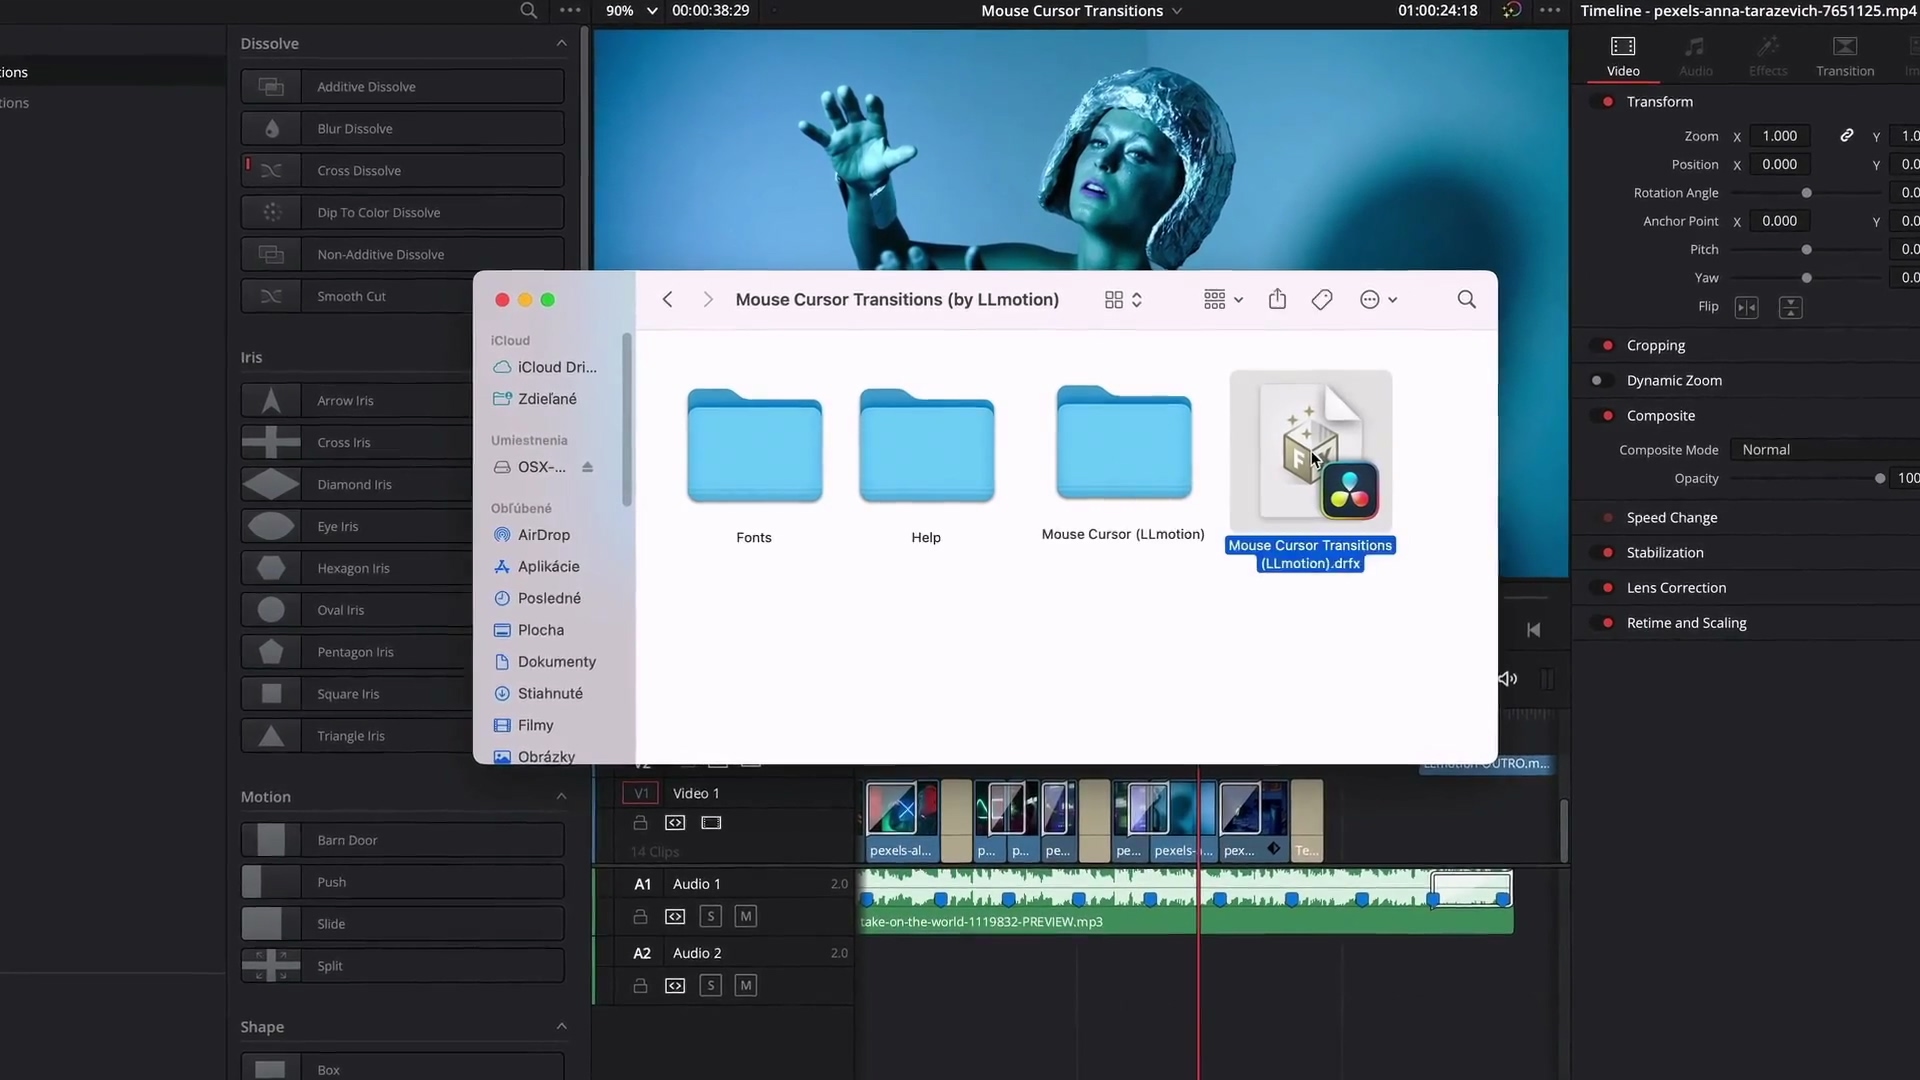Click the Finder tag icon
Image resolution: width=1920 pixels, height=1080 pixels.
click(1322, 299)
